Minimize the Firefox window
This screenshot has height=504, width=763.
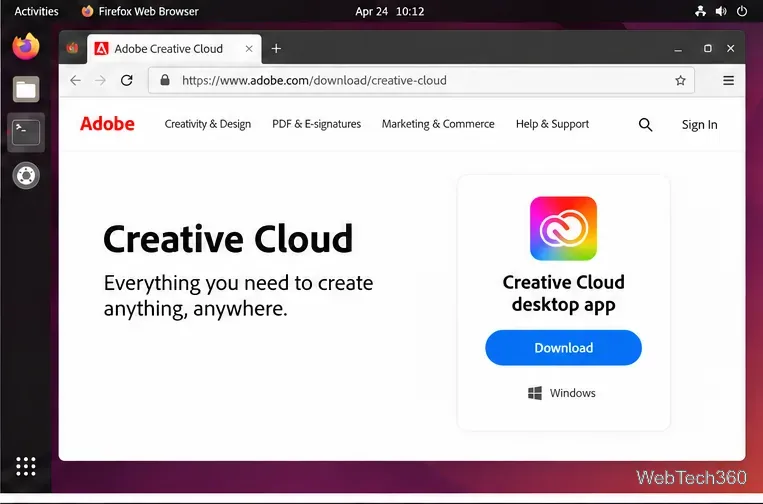[678, 49]
